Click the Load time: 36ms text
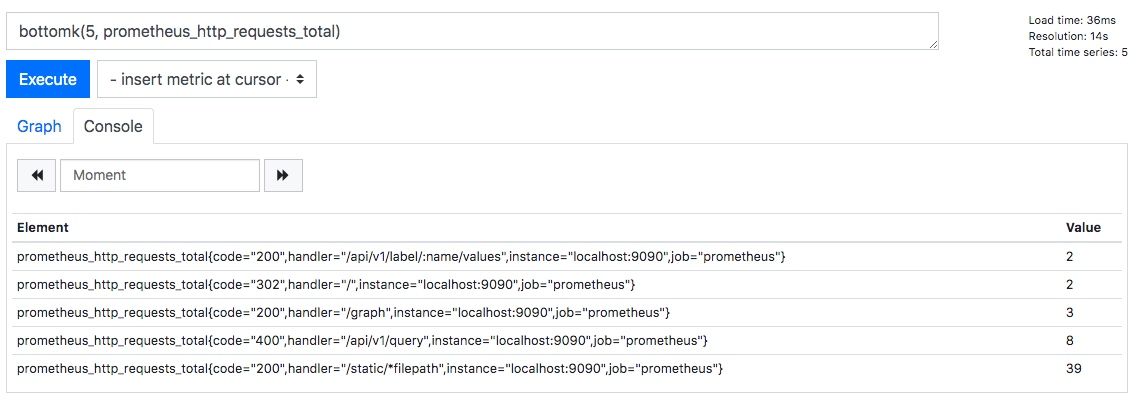 coord(1071,21)
